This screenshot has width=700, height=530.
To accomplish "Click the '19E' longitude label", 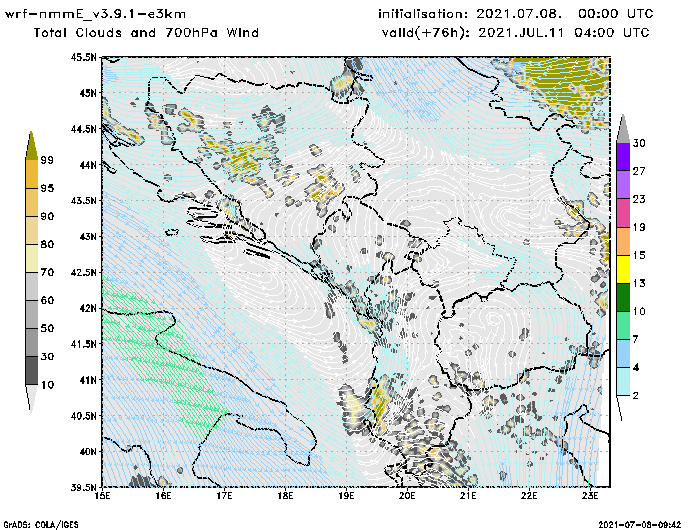I will click(346, 496).
